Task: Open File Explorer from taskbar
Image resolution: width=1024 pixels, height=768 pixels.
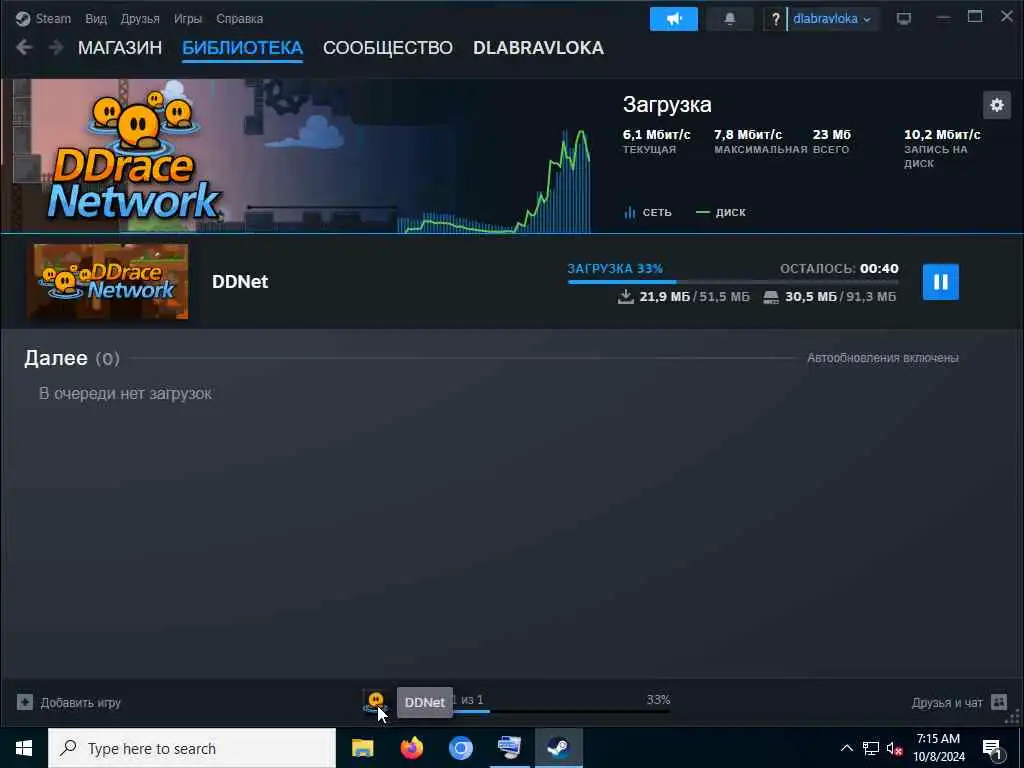Action: click(x=362, y=748)
